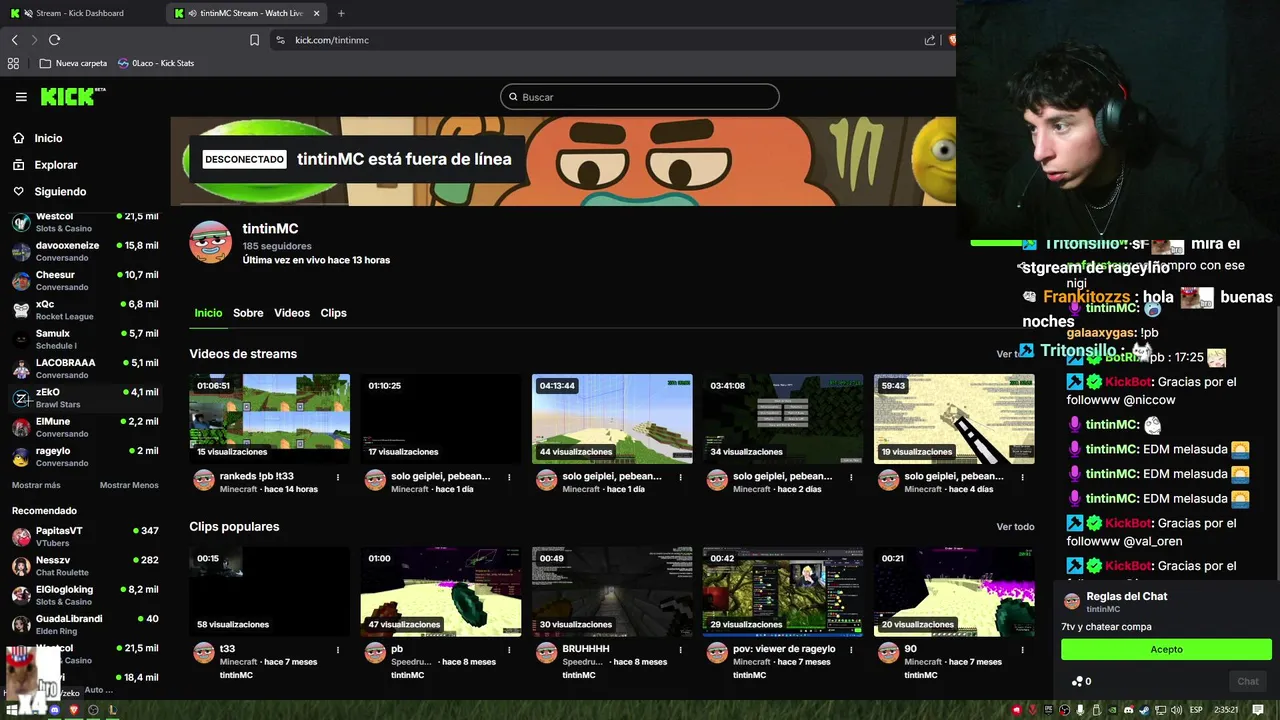Open Cheesur channel in sidebar
This screenshot has width=1280, height=720.
coord(84,280)
